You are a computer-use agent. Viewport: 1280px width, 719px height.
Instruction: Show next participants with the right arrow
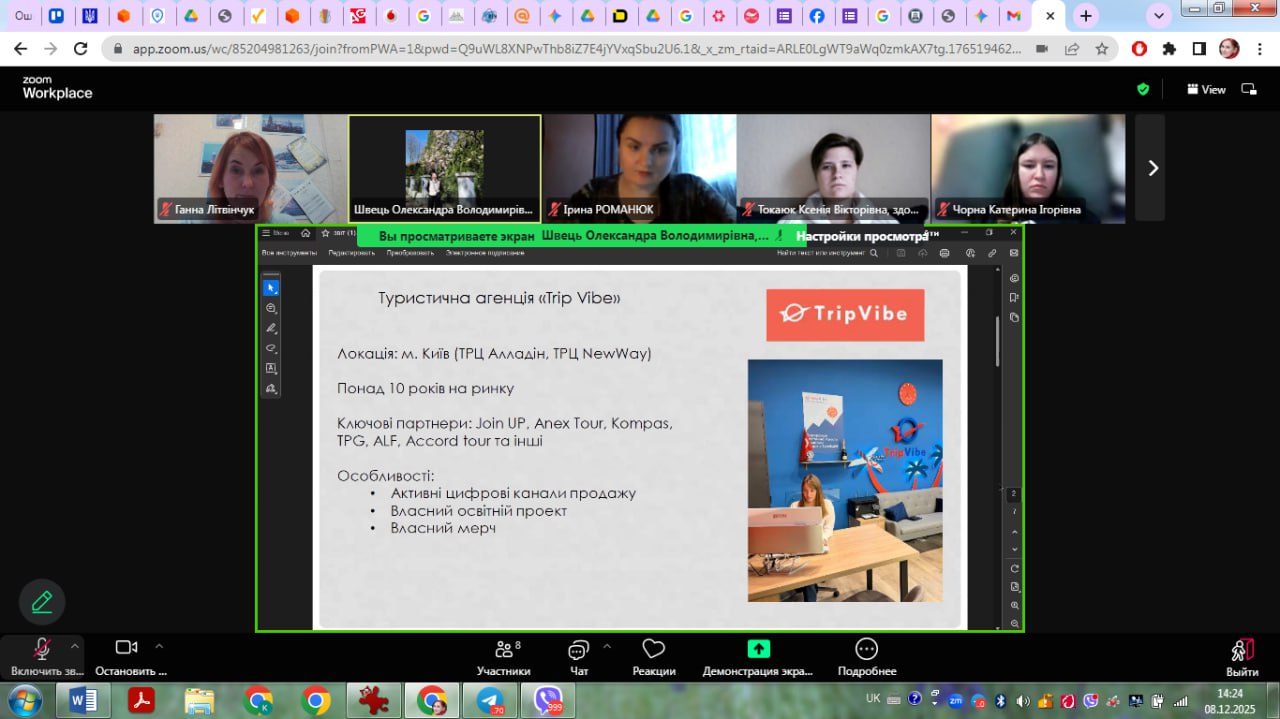point(1152,168)
